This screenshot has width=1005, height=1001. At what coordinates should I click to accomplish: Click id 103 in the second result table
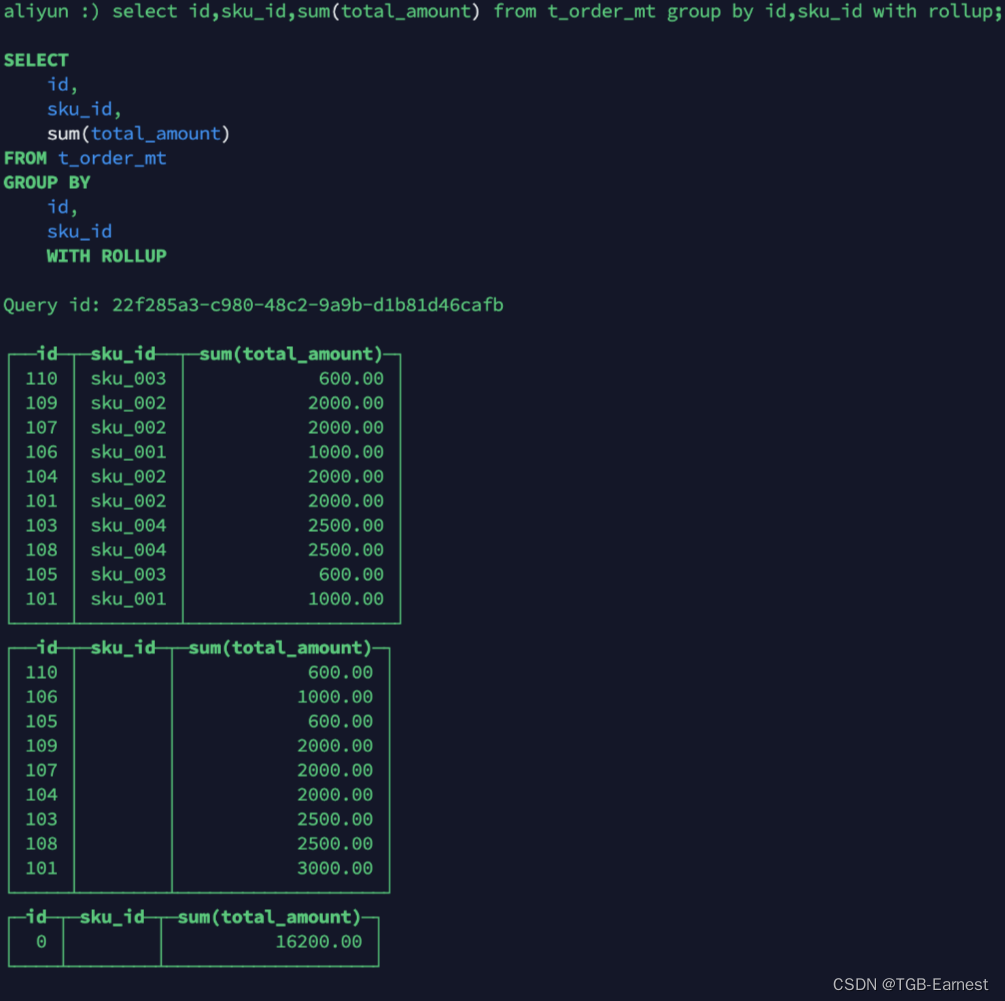[x=42, y=820]
